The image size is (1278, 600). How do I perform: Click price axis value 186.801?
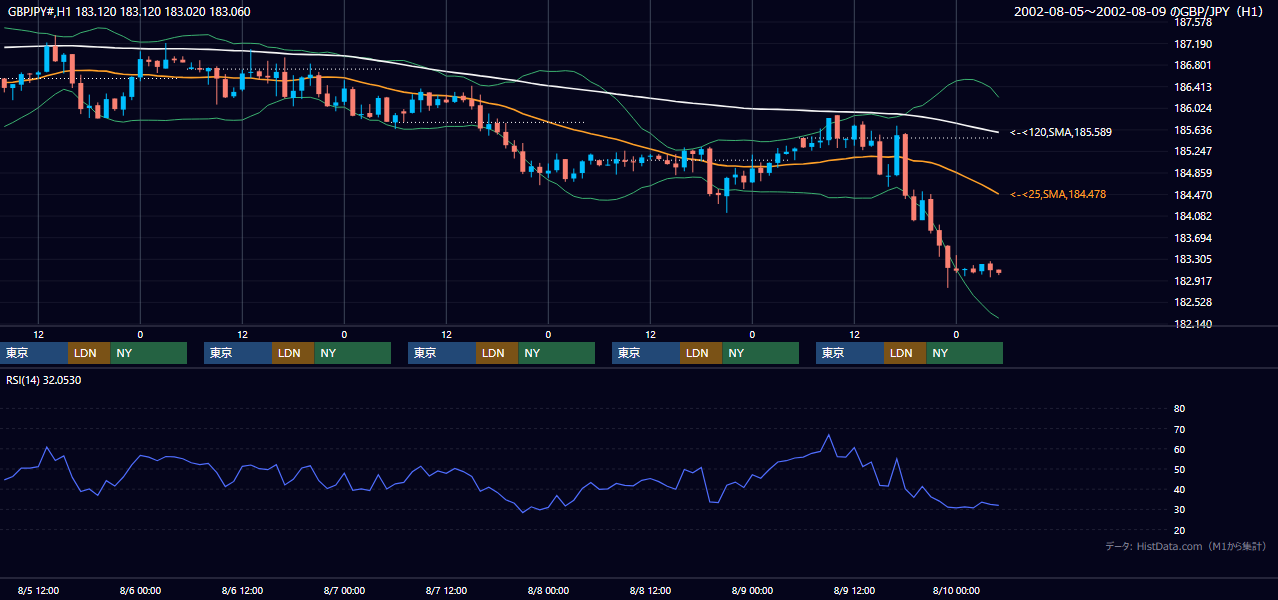(1192, 65)
